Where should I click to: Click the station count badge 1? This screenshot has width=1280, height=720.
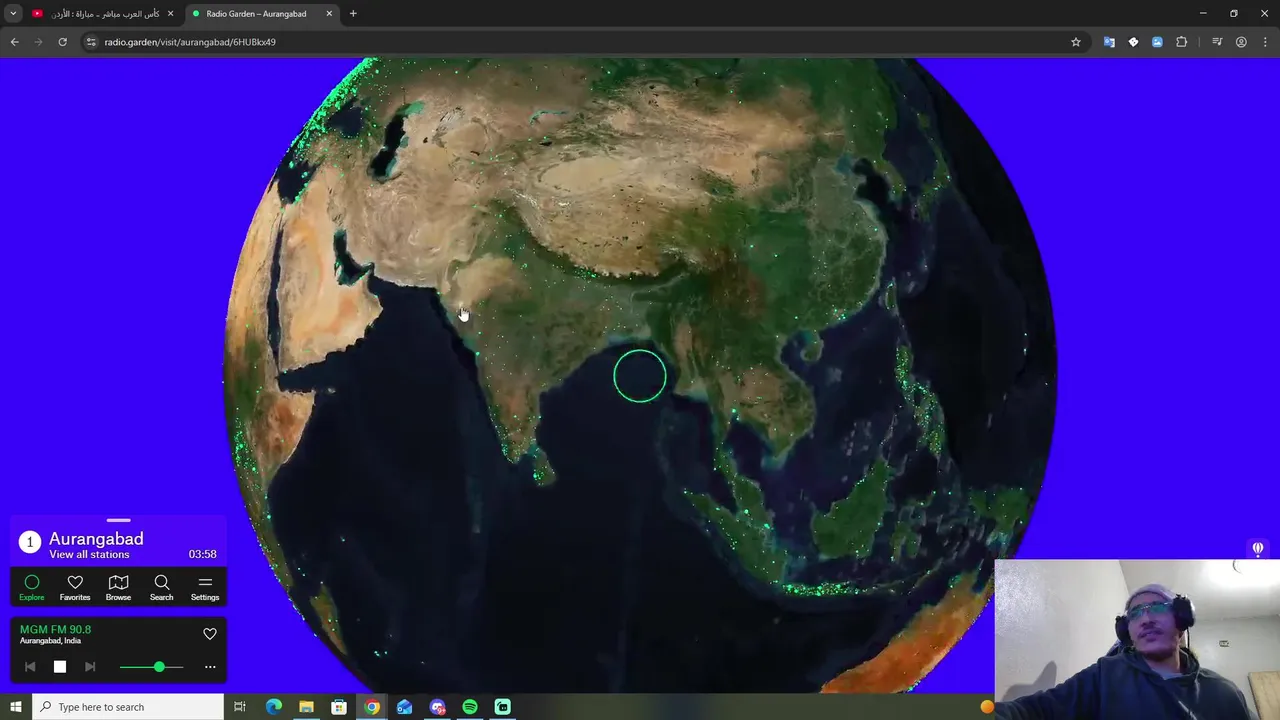coord(30,542)
